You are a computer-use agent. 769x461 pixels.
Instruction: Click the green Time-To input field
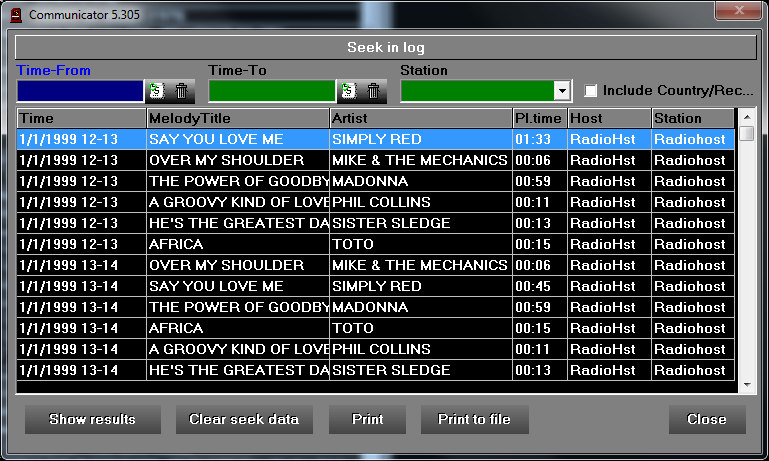(272, 91)
